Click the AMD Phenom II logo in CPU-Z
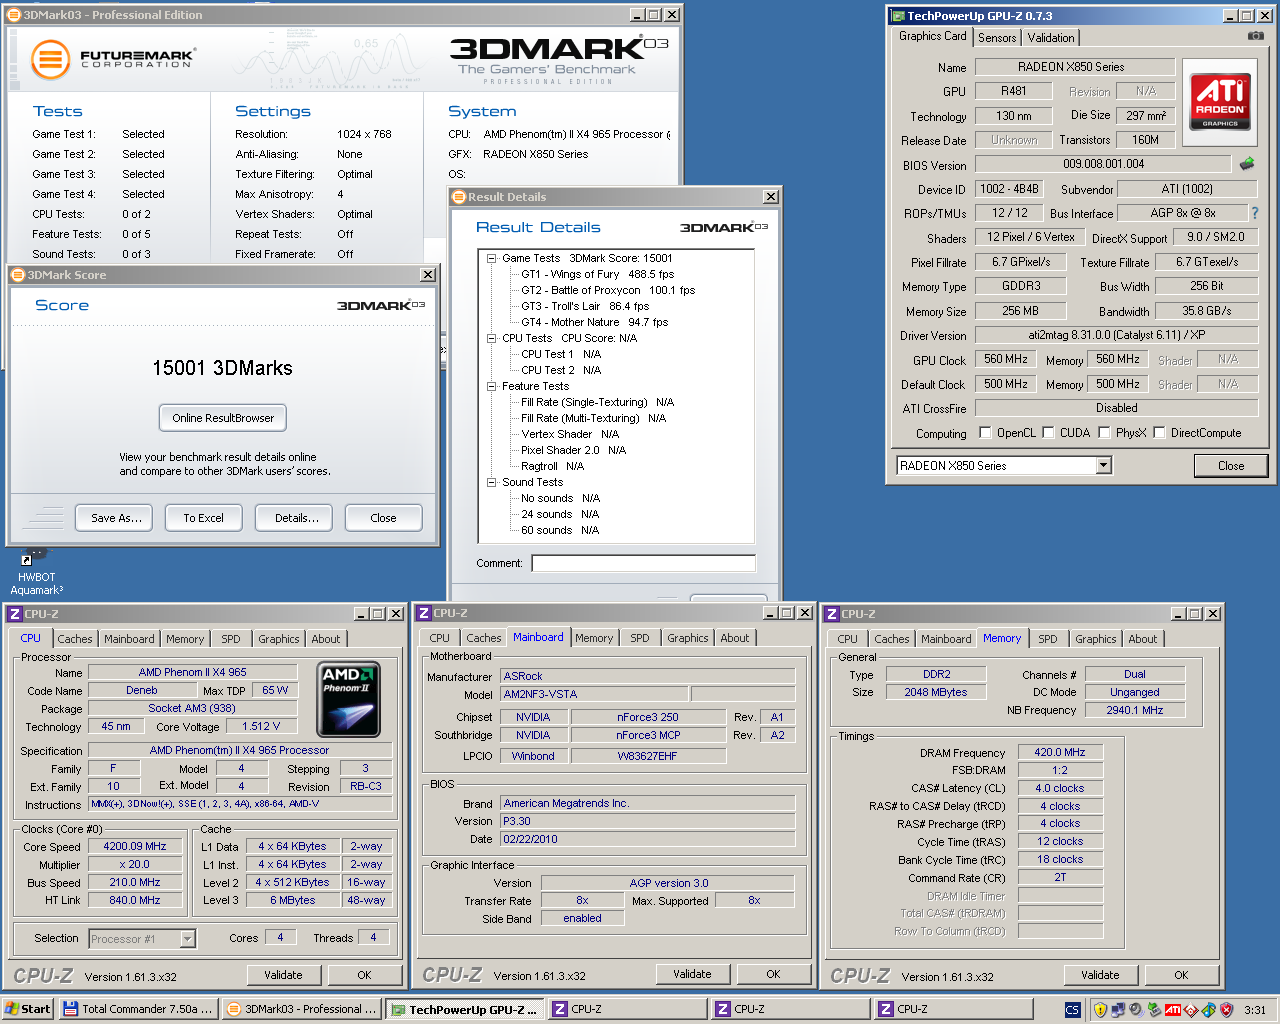 click(348, 698)
